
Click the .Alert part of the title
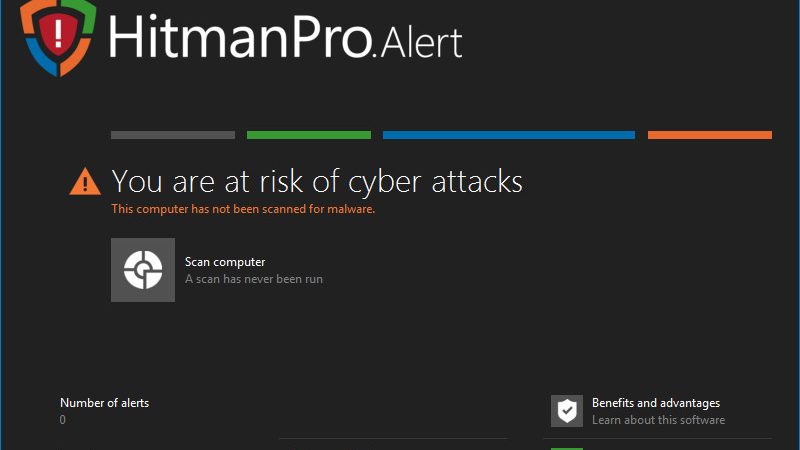click(x=418, y=43)
